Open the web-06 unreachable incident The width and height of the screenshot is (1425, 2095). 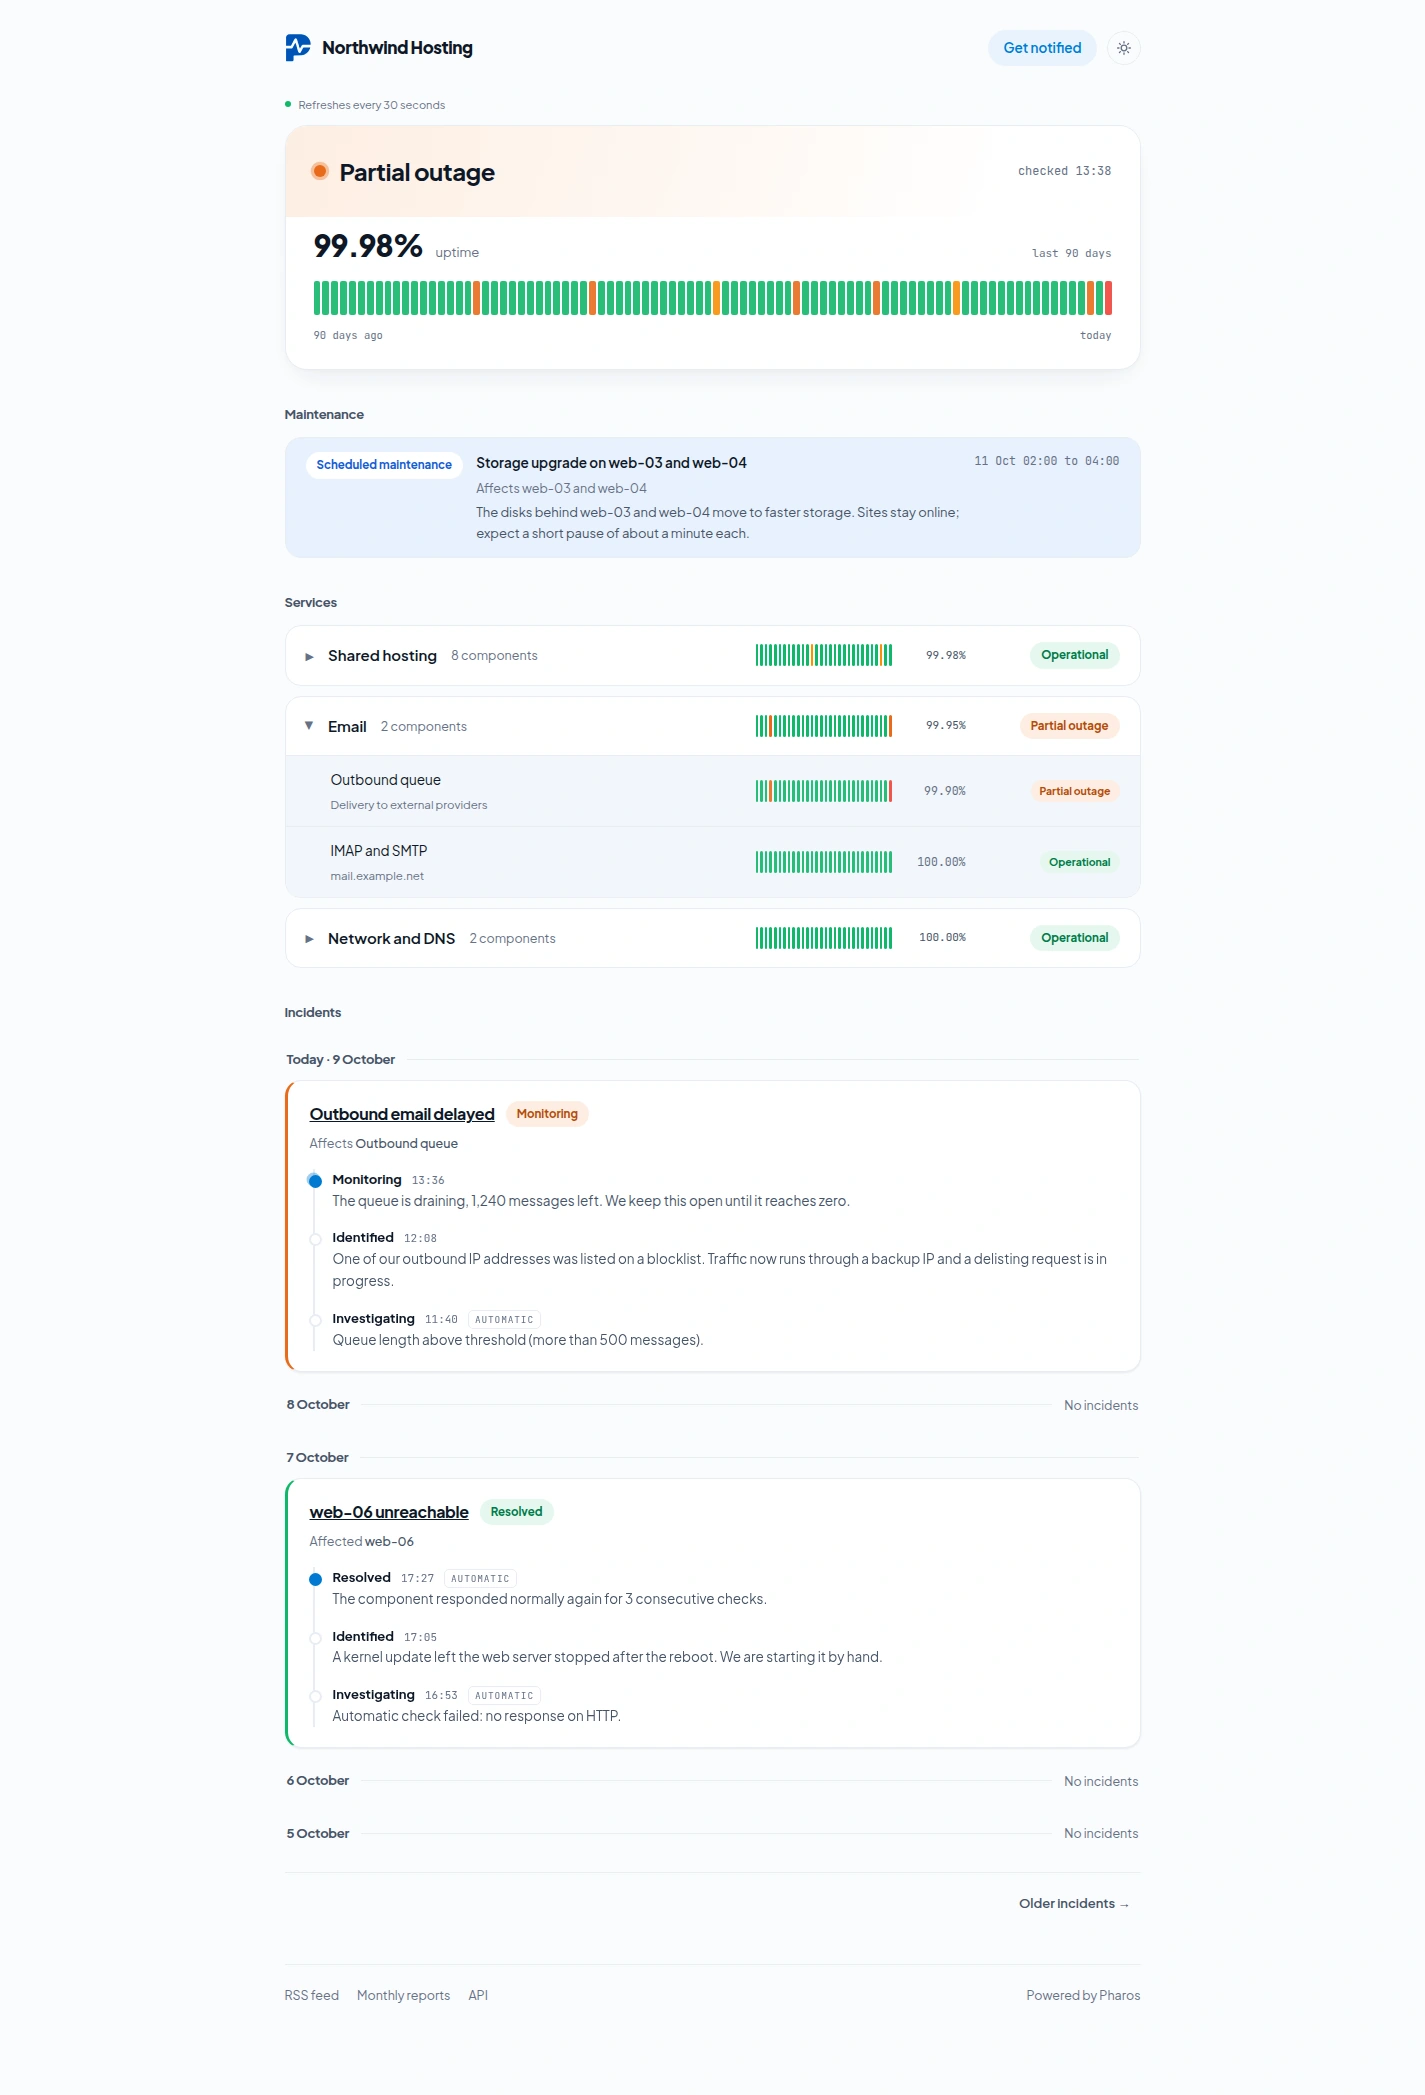pos(389,1512)
